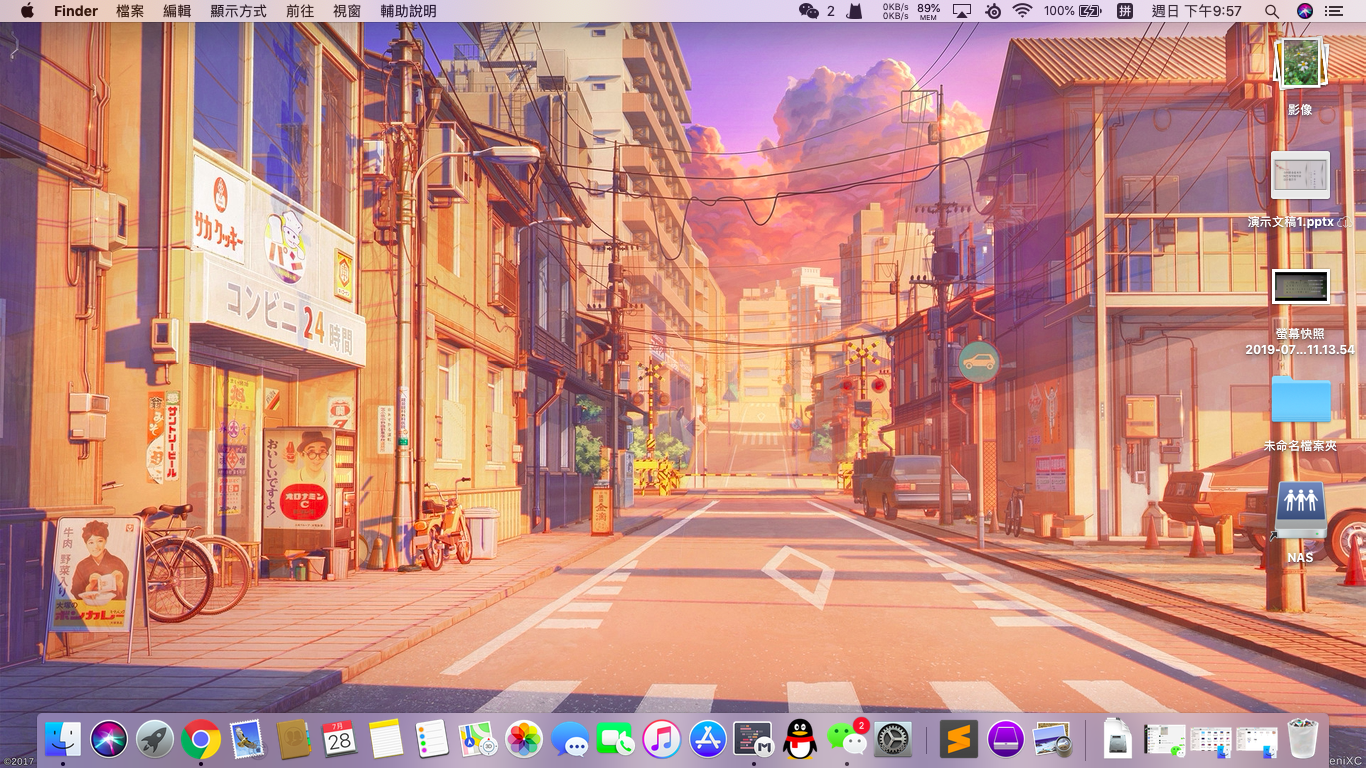1366x768 pixels.
Task: Open the 顯示方式 menu
Action: (238, 11)
